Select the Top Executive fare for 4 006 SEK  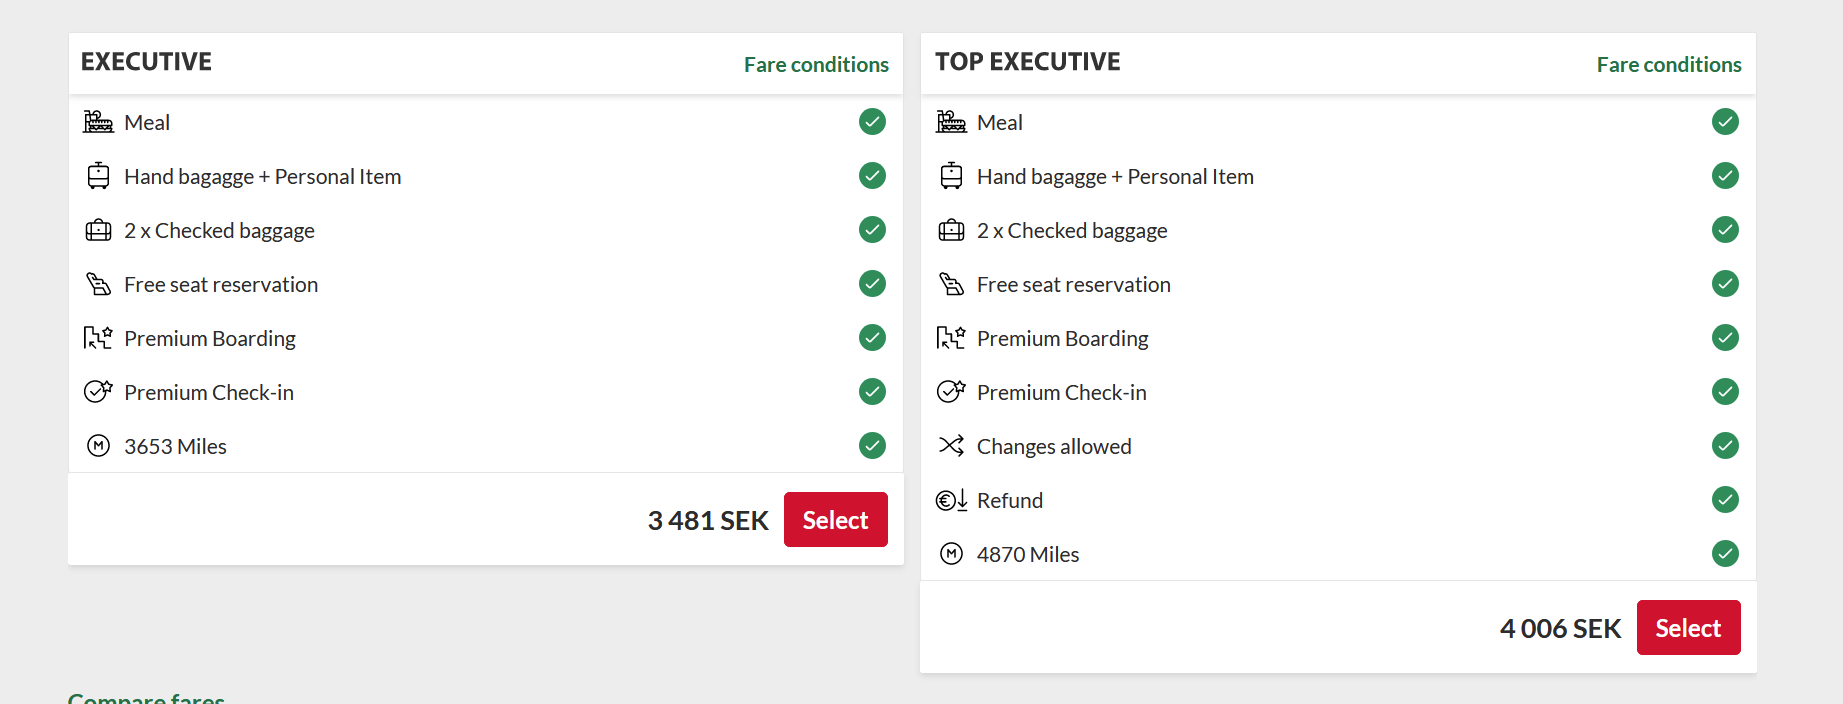coord(1688,628)
